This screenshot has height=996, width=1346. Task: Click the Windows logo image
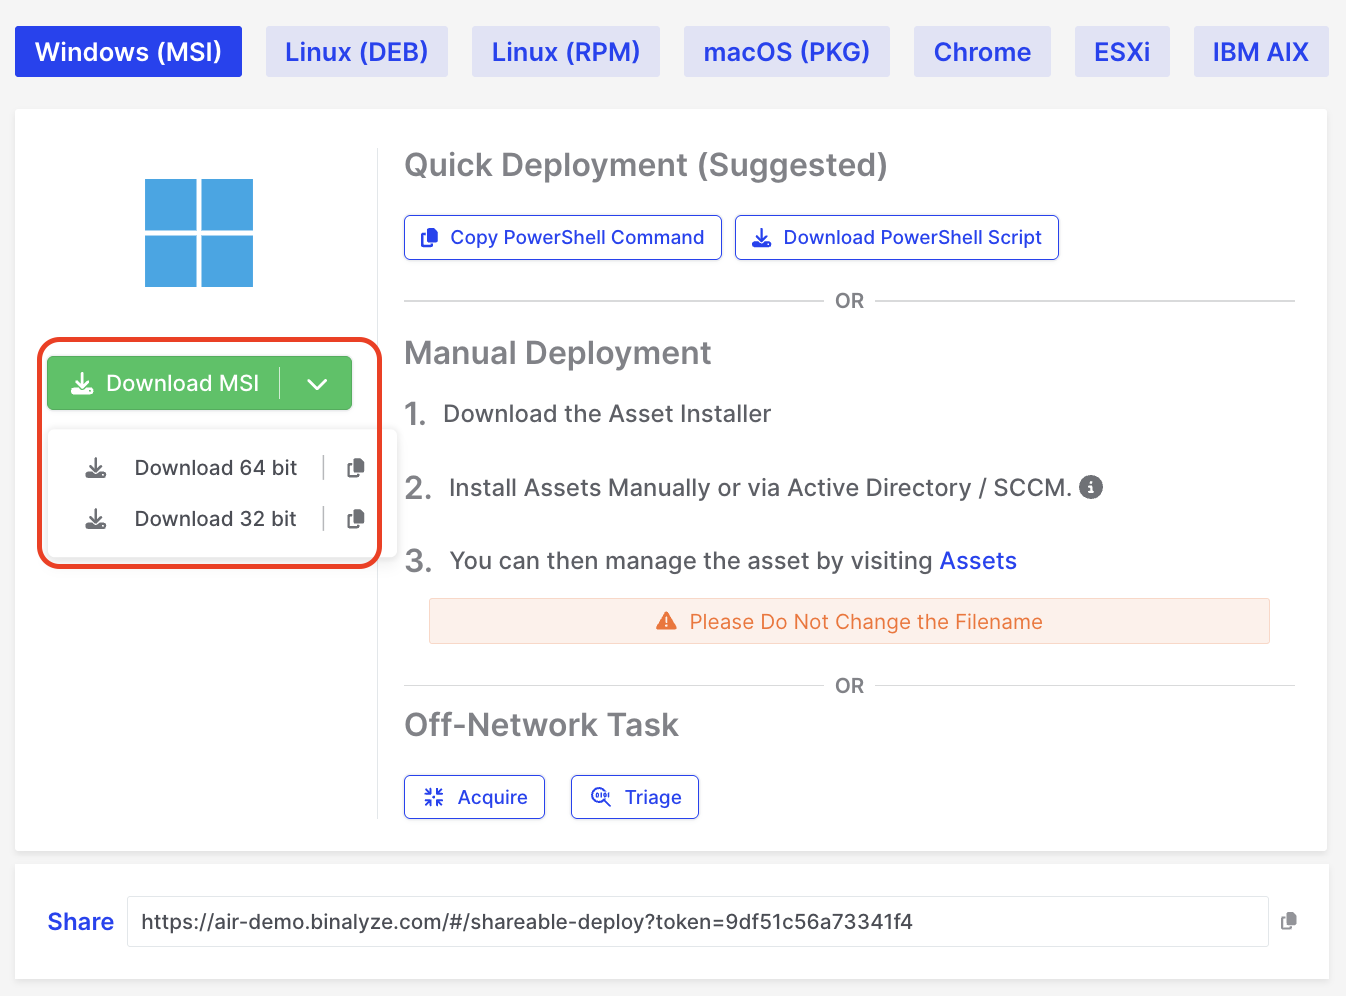point(199,233)
